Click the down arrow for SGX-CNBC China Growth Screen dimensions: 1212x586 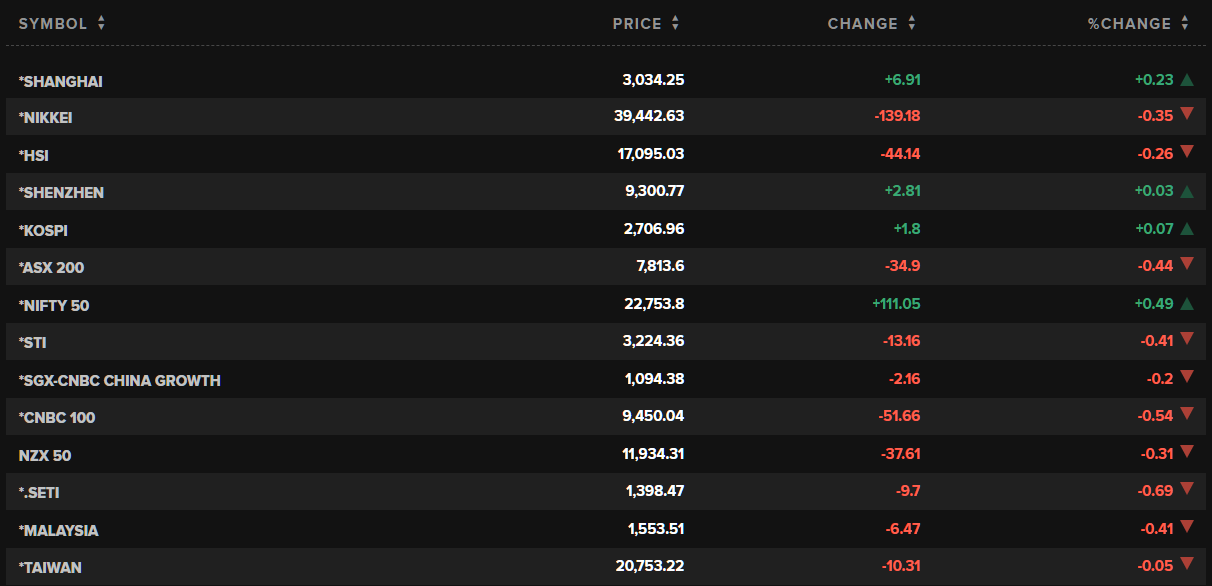tap(1187, 377)
